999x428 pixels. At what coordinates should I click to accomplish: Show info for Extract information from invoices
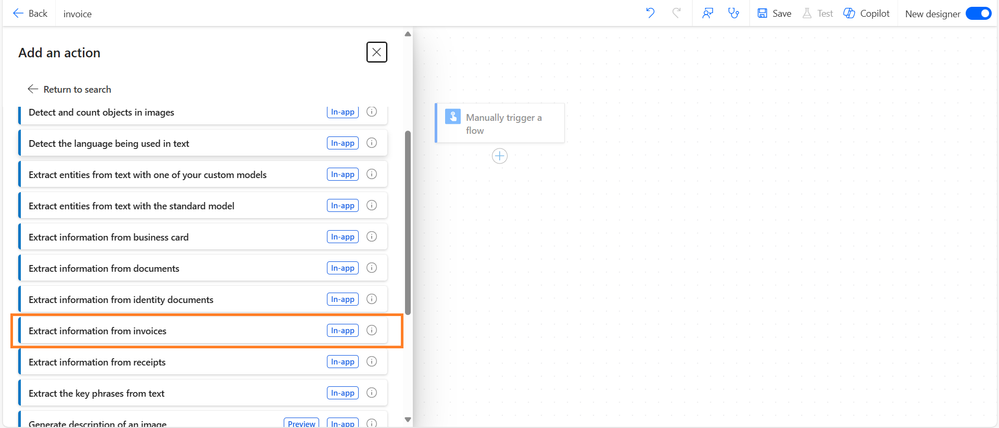tap(372, 331)
